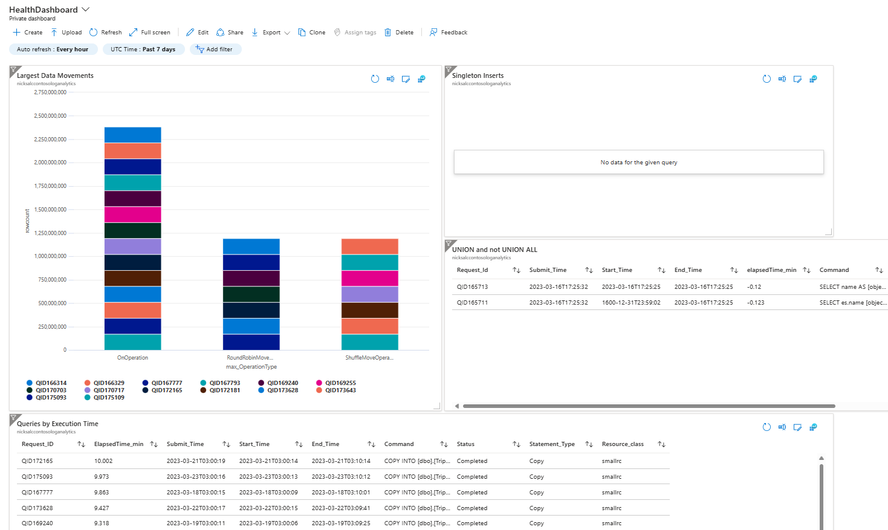This screenshot has height=530, width=888.
Task: Sort by ElapsedTime_min column
Action: pos(153,444)
